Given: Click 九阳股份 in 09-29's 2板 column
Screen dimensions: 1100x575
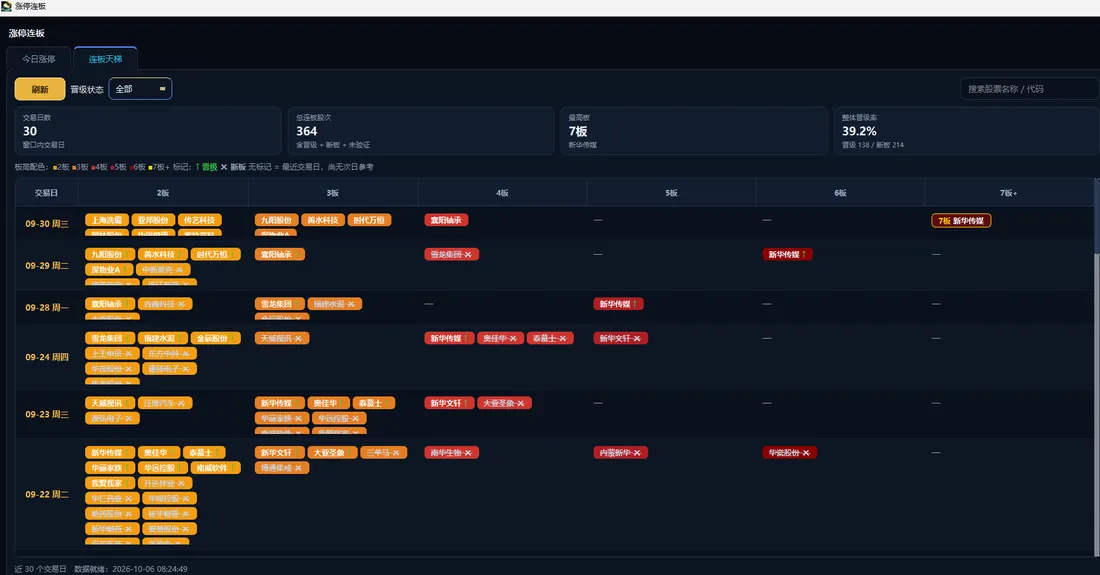Looking at the screenshot, I should pyautogui.click(x=110, y=255).
